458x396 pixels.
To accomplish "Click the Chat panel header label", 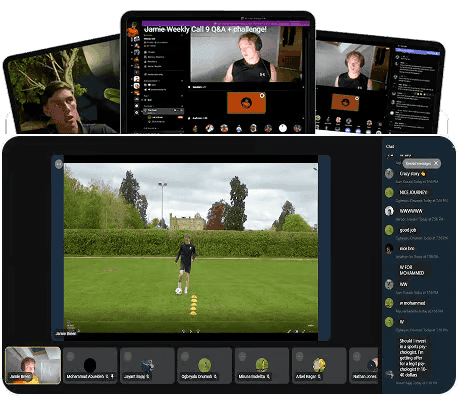I will click(x=390, y=146).
